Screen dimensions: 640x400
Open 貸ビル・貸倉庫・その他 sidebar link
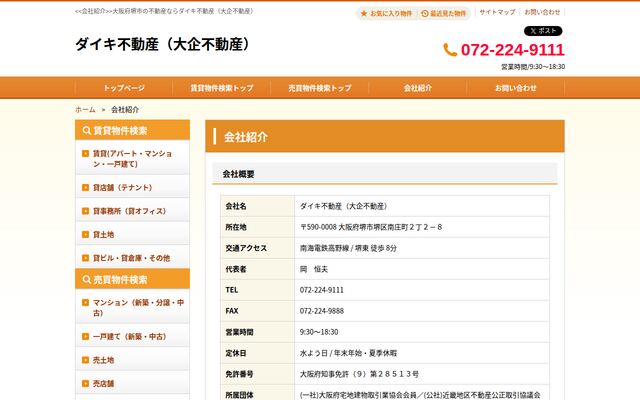(132, 258)
